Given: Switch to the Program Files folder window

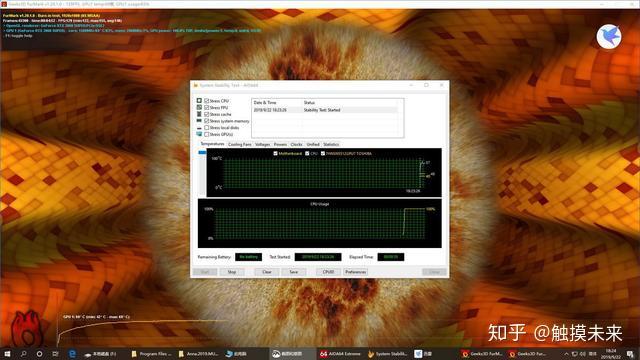Looking at the screenshot, I should [151, 354].
